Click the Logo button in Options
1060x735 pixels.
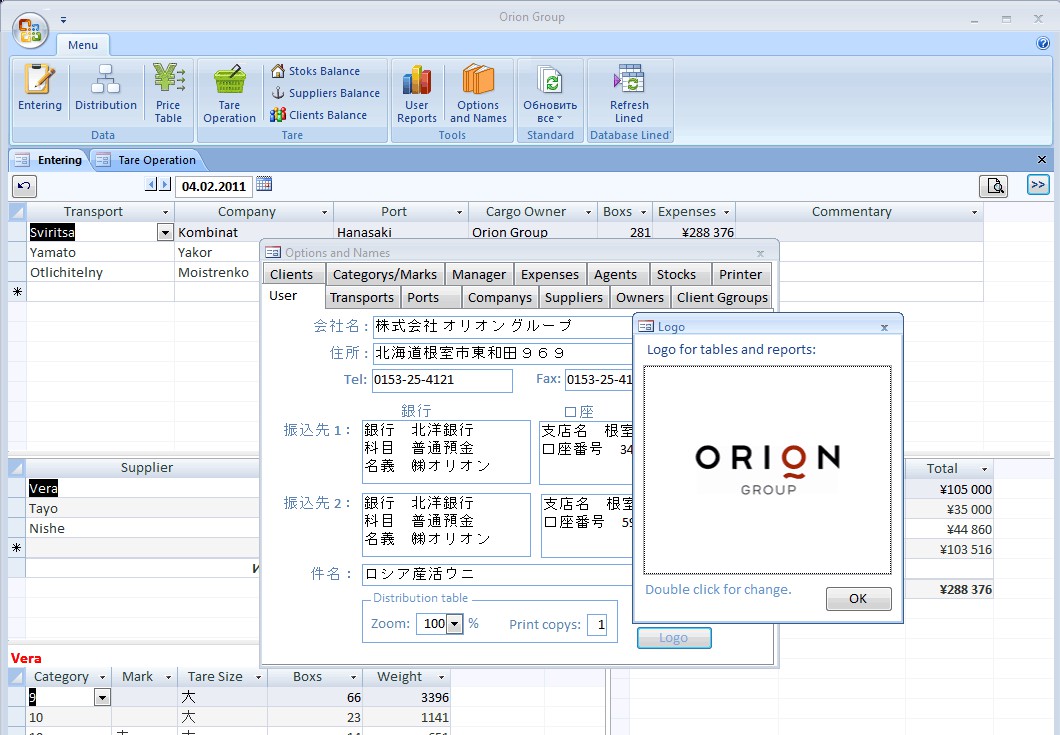click(x=673, y=638)
